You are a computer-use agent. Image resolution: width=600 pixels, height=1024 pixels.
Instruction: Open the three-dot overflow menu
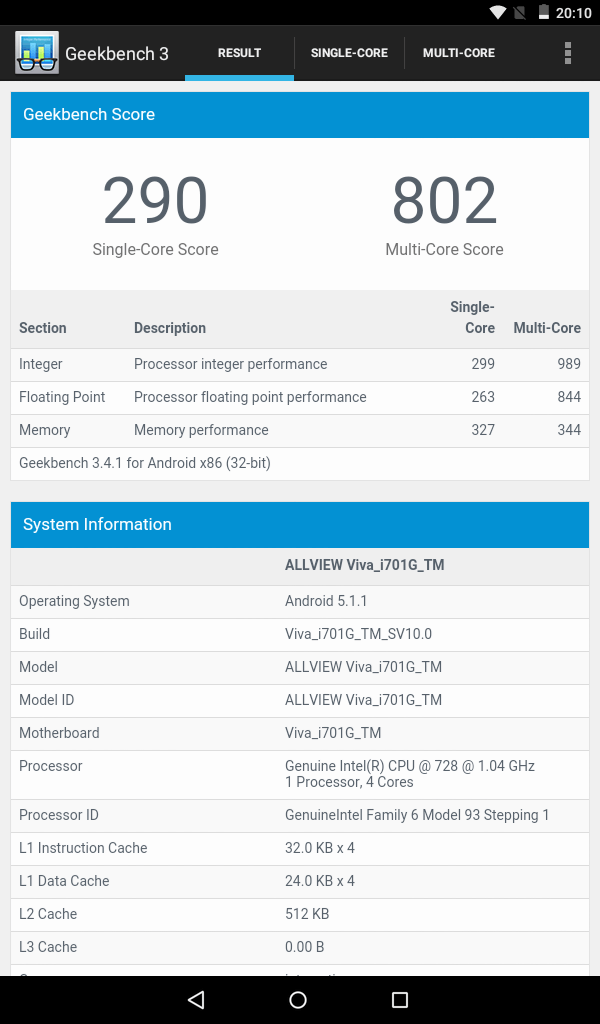[567, 53]
